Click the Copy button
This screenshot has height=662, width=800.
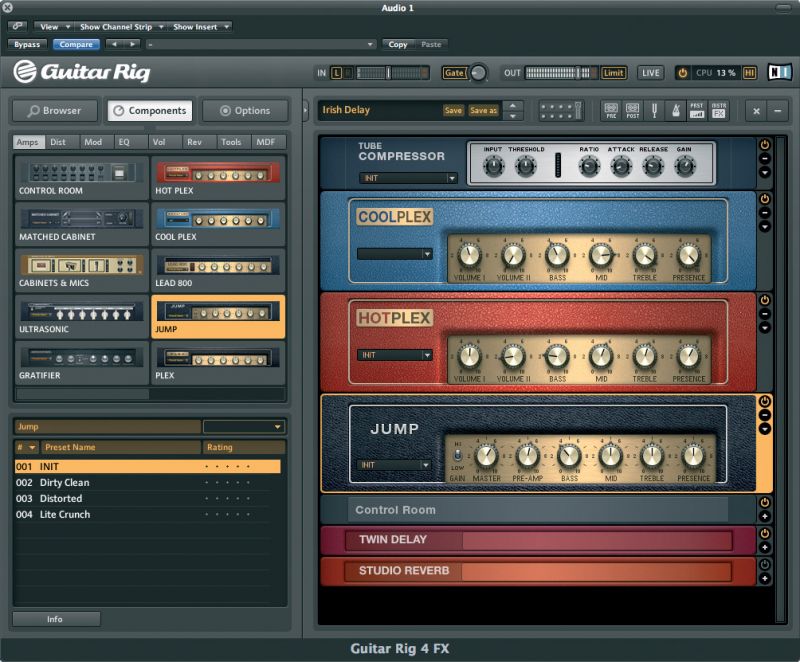[x=398, y=44]
